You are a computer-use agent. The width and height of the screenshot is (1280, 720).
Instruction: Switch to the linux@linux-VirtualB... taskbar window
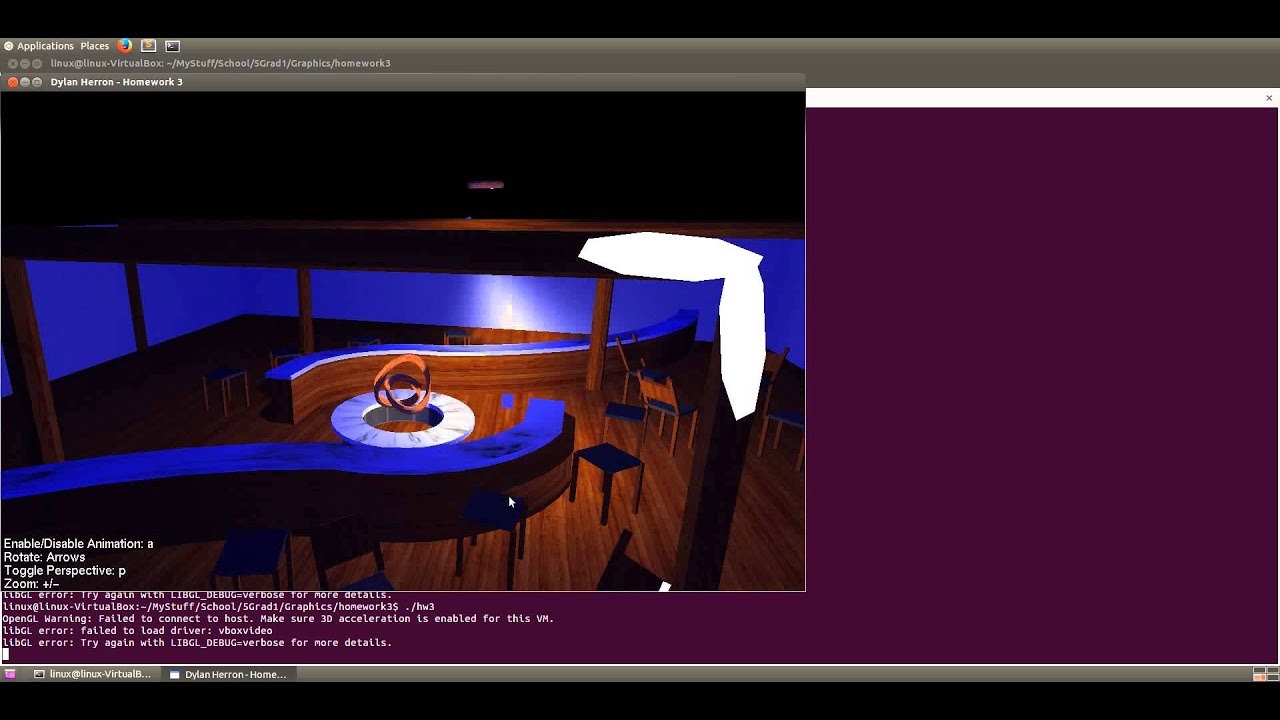(92, 674)
